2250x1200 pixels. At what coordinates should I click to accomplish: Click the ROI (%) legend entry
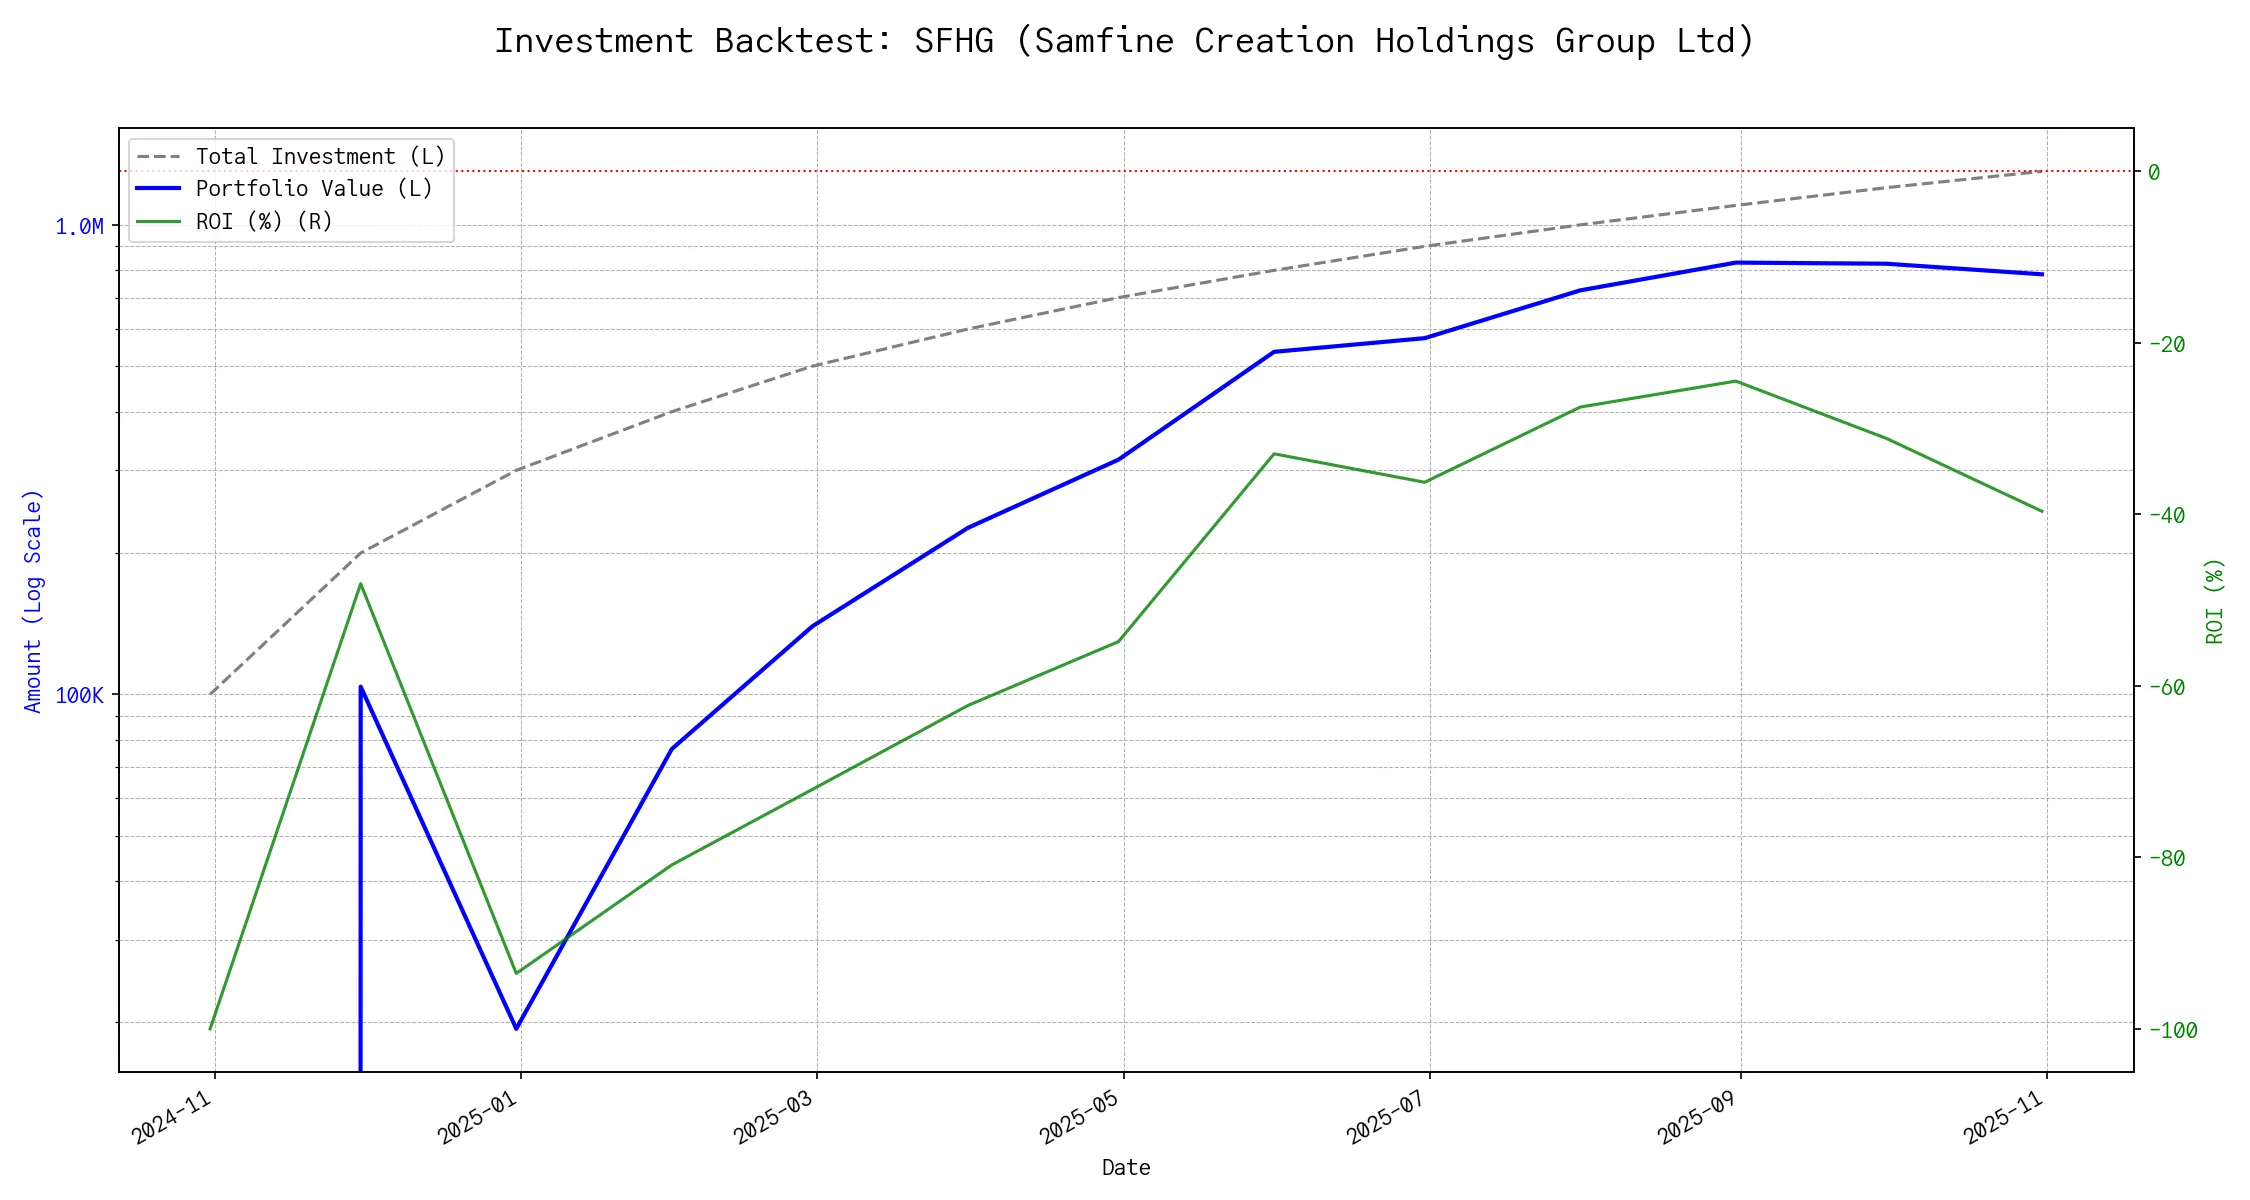[264, 221]
